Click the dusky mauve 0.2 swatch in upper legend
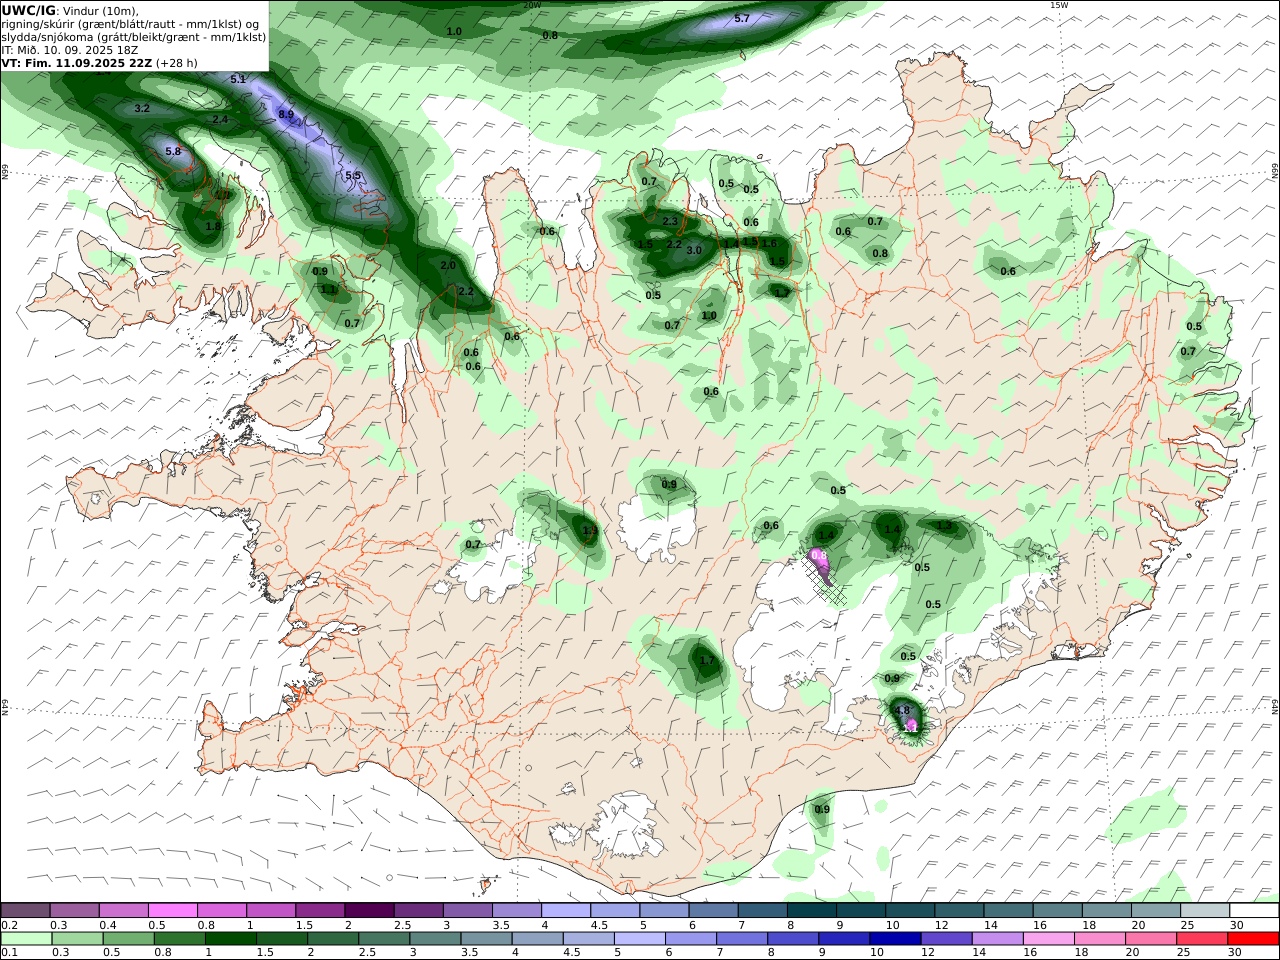 pyautogui.click(x=25, y=911)
